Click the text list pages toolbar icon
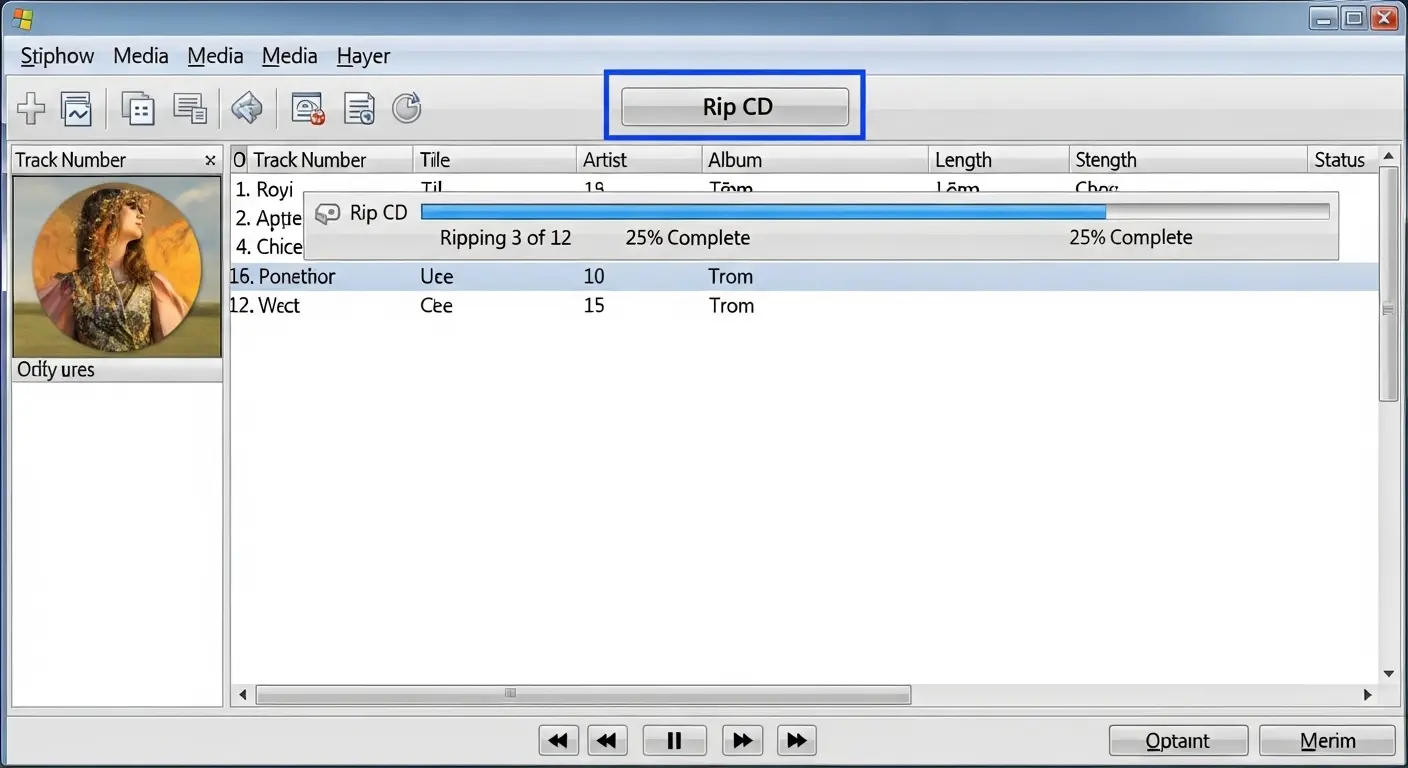This screenshot has width=1408, height=768. pyautogui.click(x=190, y=108)
